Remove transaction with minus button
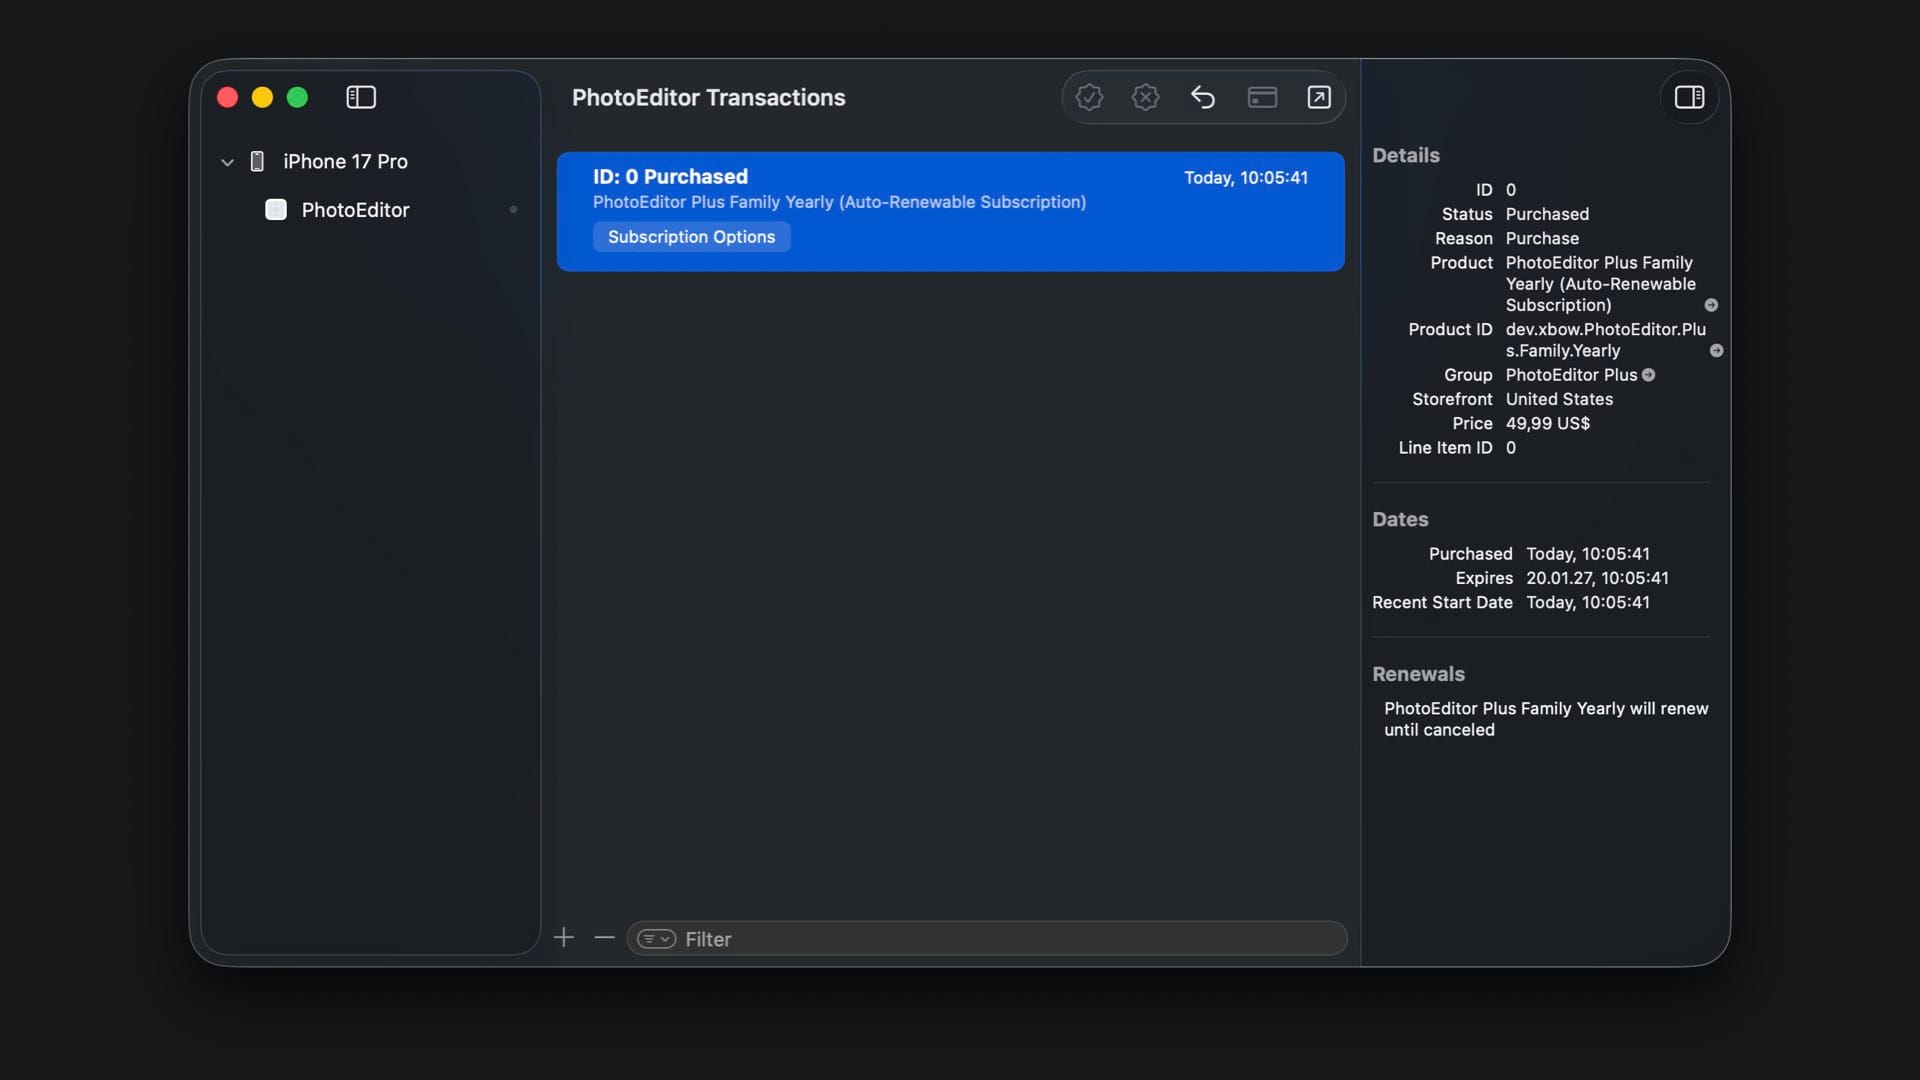1920x1080 pixels. click(604, 938)
